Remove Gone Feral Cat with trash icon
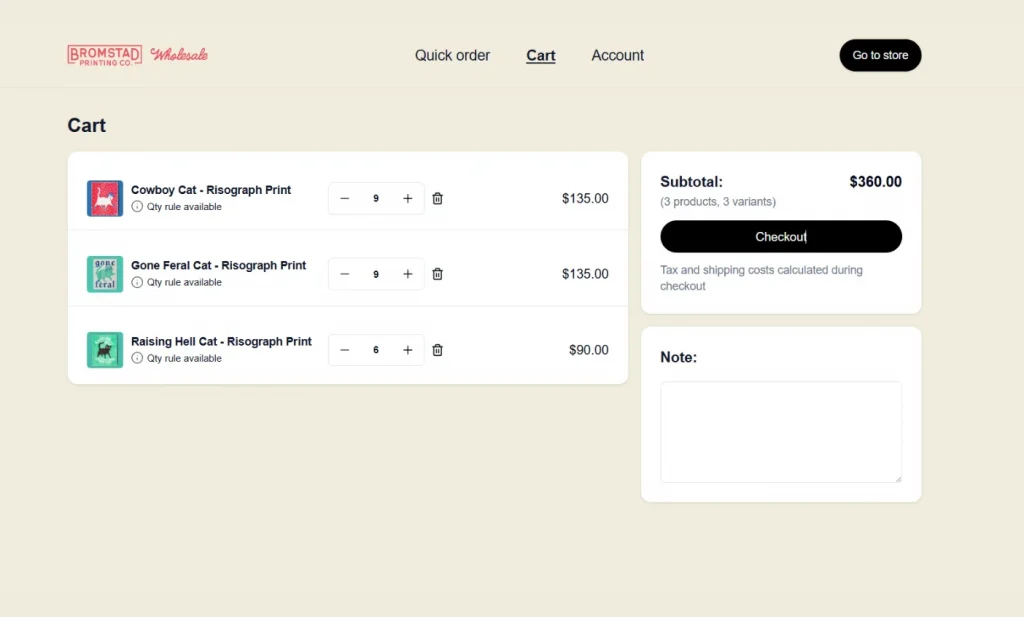The height and width of the screenshot is (617, 1024). [437, 274]
